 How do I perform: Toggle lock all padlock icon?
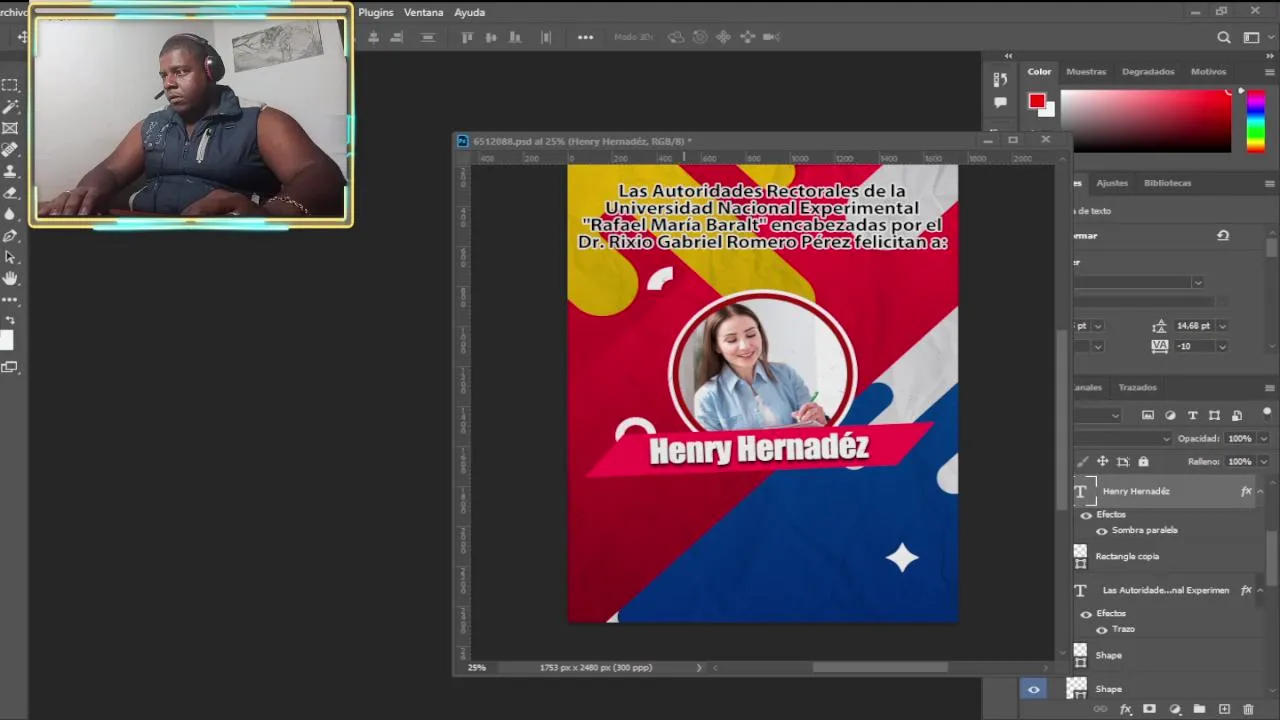[1143, 461]
